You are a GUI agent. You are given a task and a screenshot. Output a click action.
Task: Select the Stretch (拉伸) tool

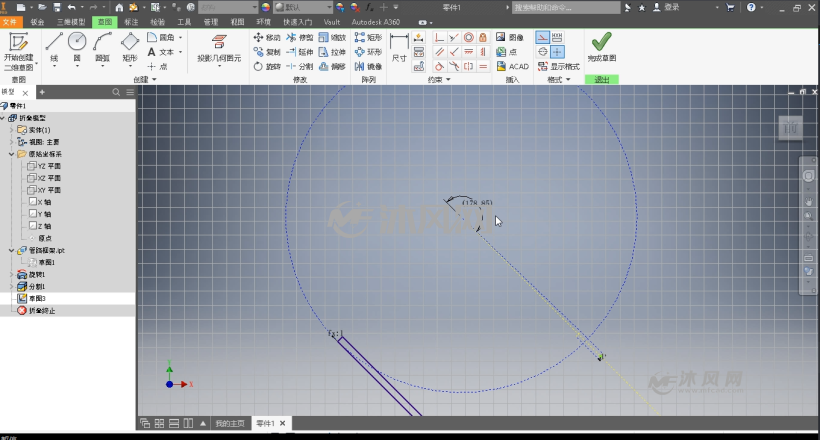(332, 52)
